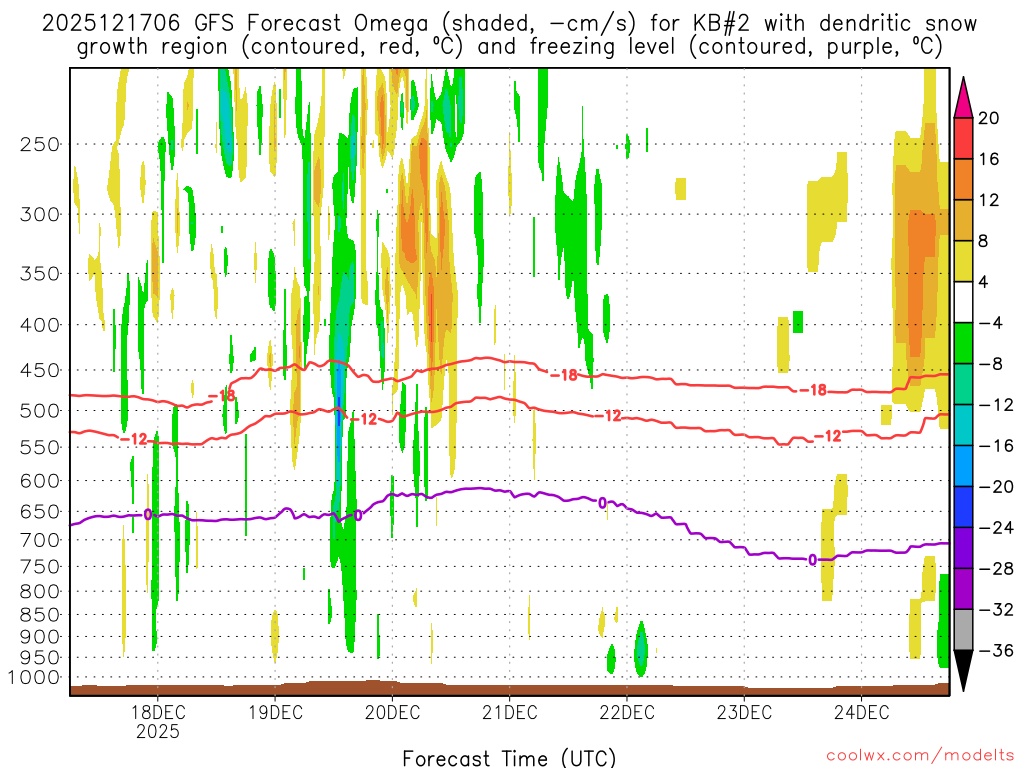Click the 850 pressure level label
Viewport: 1024px width, 768px height.
tap(40, 615)
